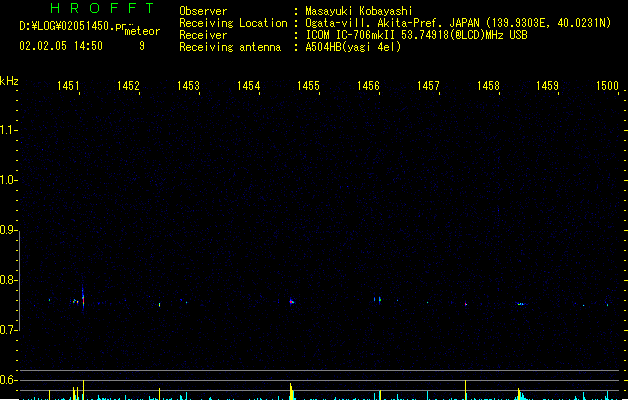Click the meteor count value 9
This screenshot has width=629, height=400.
142,46
